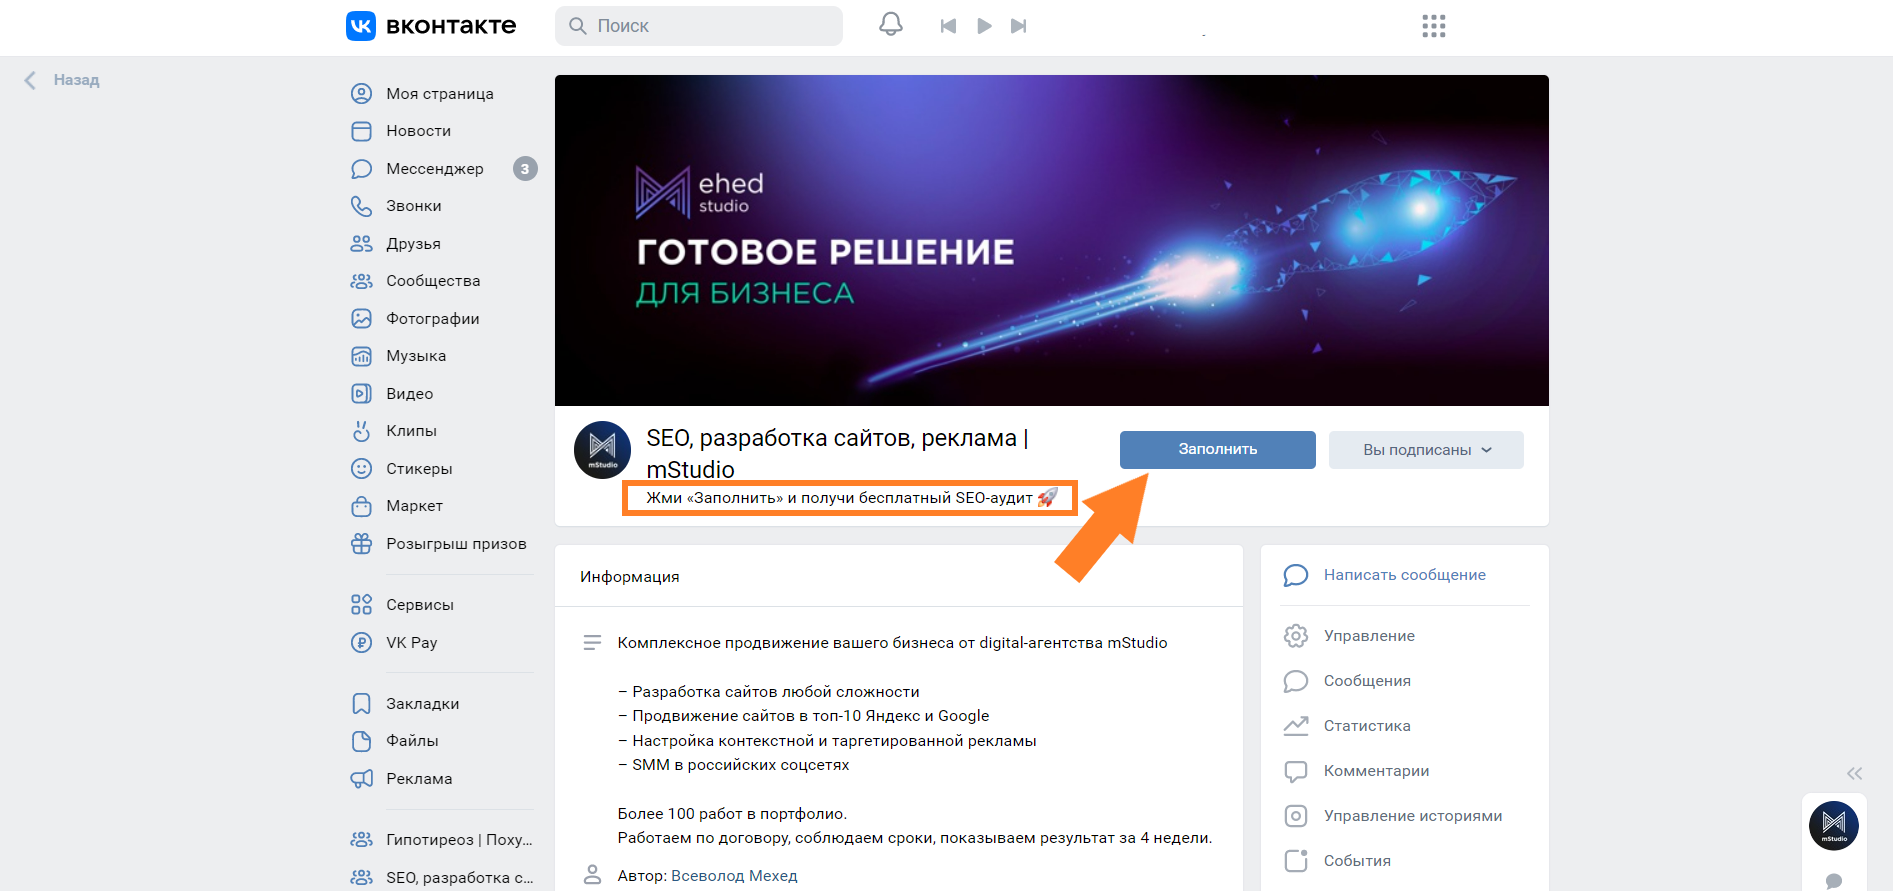The height and width of the screenshot is (891, 1893).
Task: Open Видео video icon
Action: [361, 394]
